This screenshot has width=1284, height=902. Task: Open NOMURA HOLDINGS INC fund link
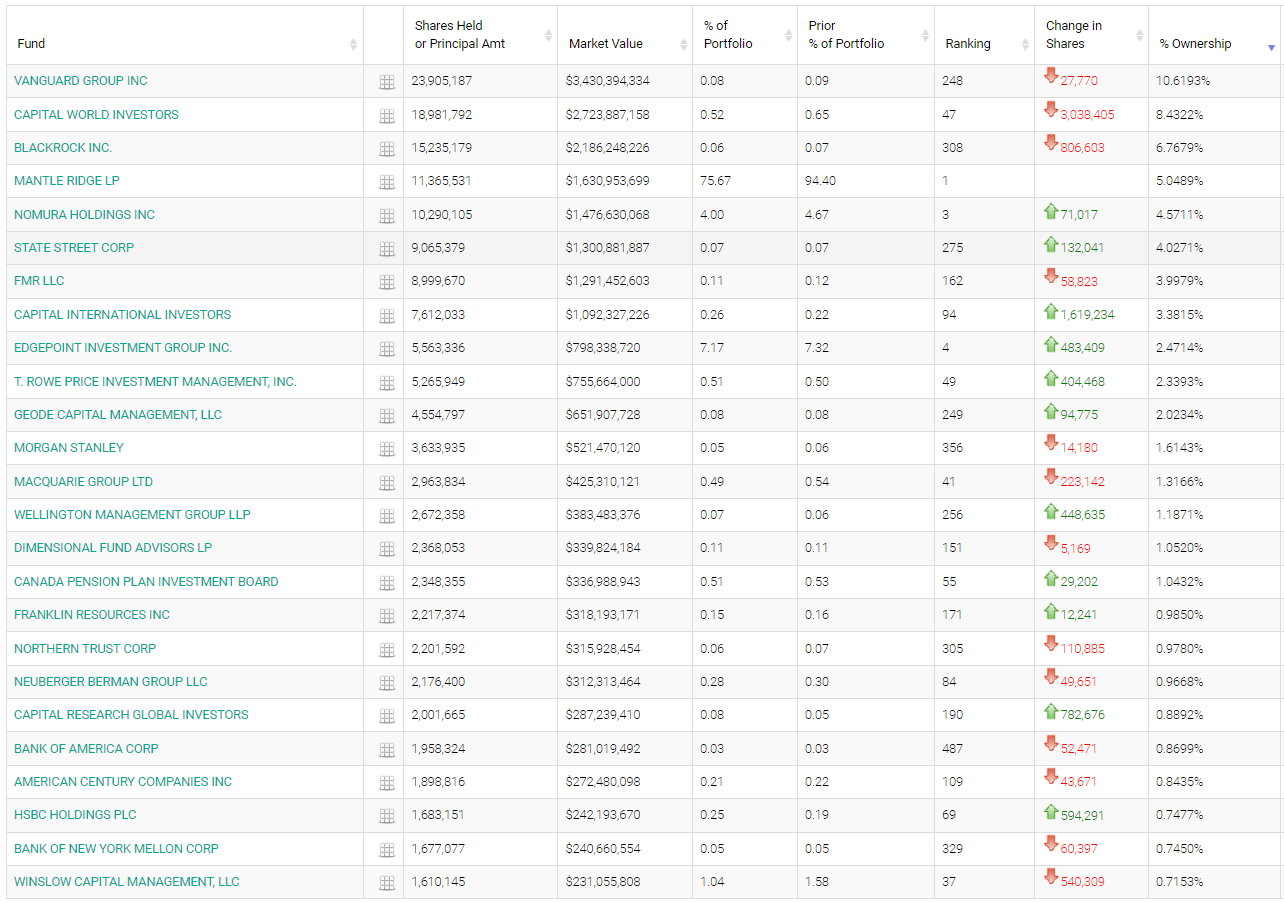point(84,215)
